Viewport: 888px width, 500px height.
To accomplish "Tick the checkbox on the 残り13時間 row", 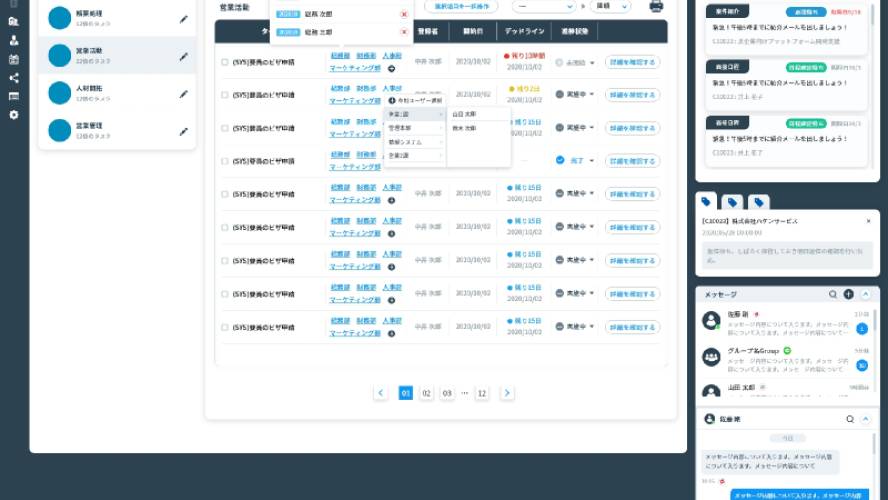I will [x=225, y=62].
